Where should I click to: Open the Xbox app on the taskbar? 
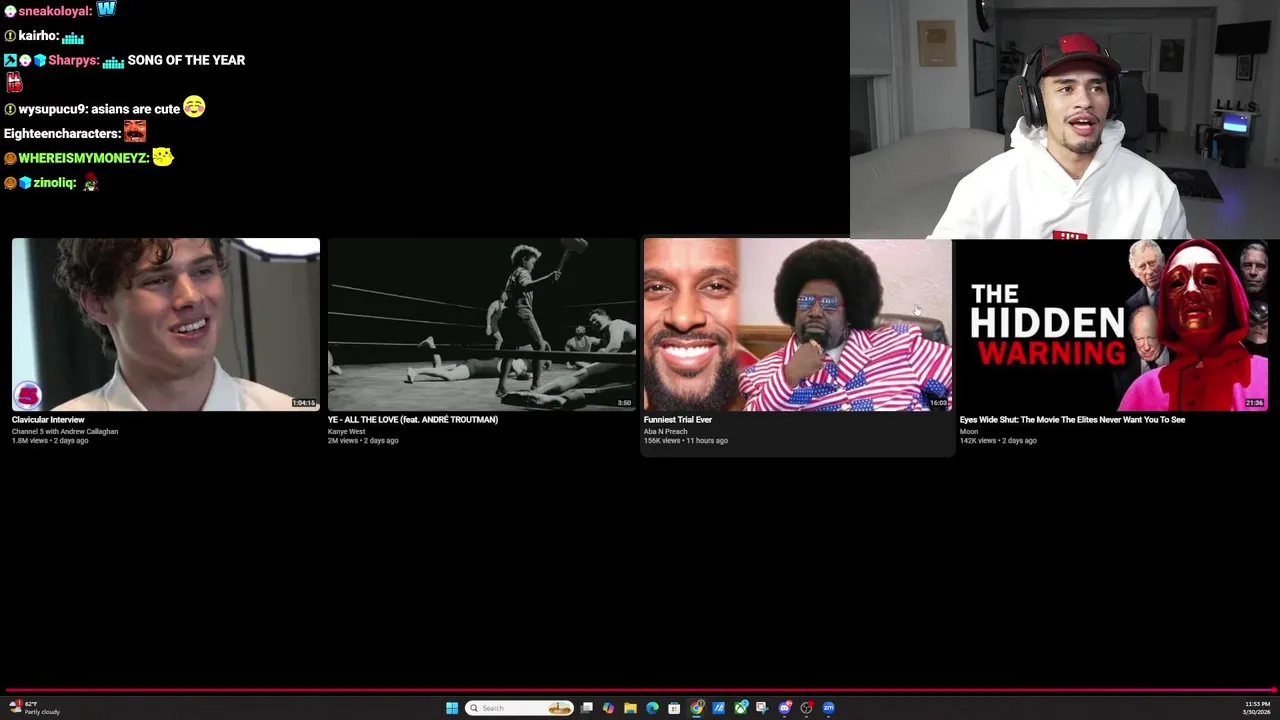coord(741,708)
